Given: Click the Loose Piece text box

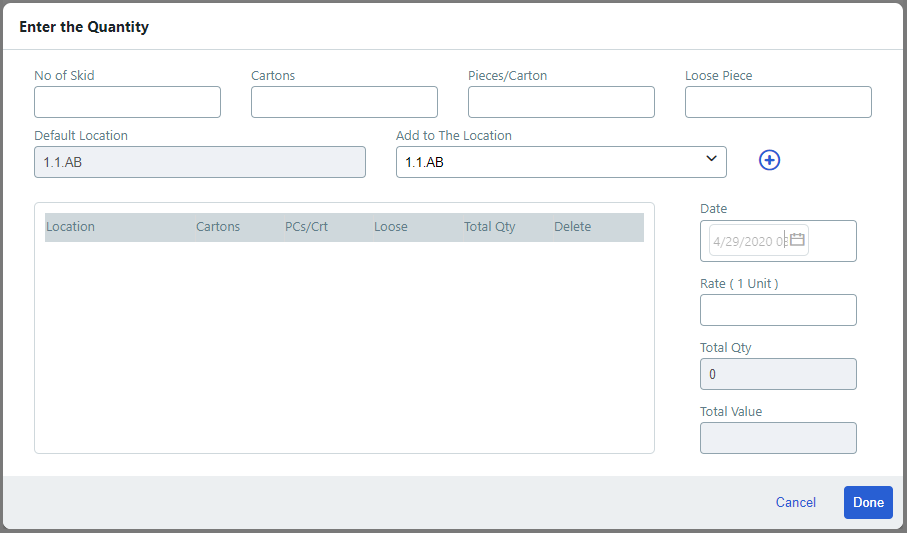Looking at the screenshot, I should click(x=778, y=102).
